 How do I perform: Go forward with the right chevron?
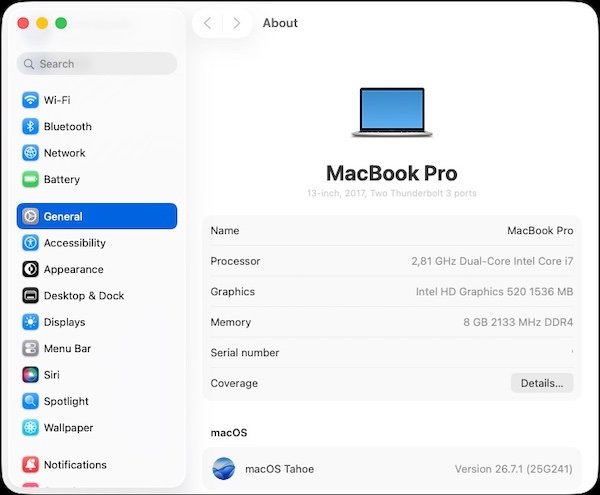point(236,23)
